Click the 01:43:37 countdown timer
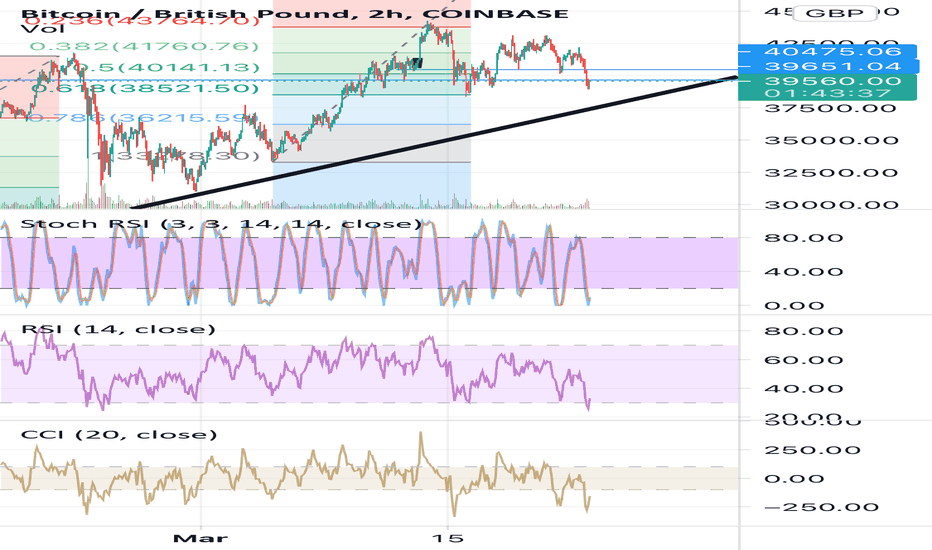This screenshot has height=550, width=932. [x=827, y=93]
